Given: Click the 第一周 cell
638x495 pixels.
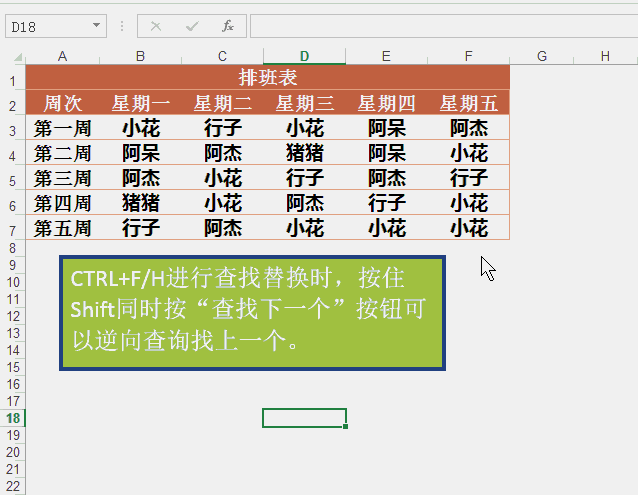Looking at the screenshot, I should (63, 128).
